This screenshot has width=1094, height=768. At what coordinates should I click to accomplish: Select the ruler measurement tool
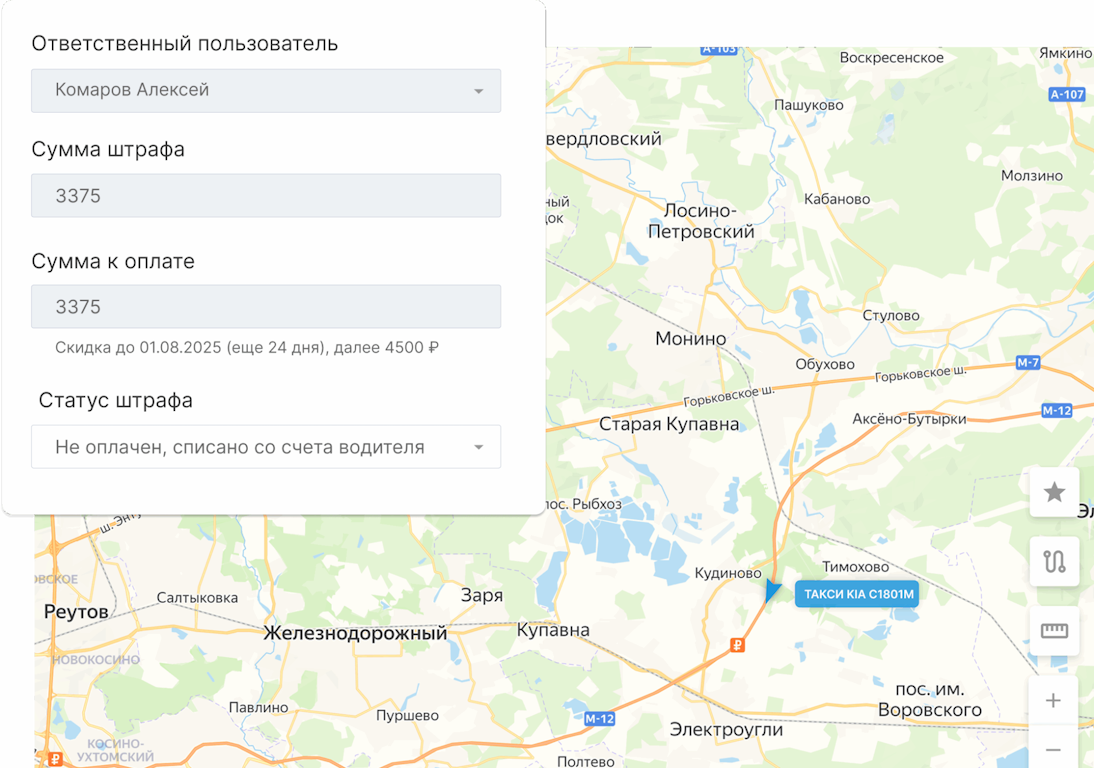click(x=1054, y=631)
